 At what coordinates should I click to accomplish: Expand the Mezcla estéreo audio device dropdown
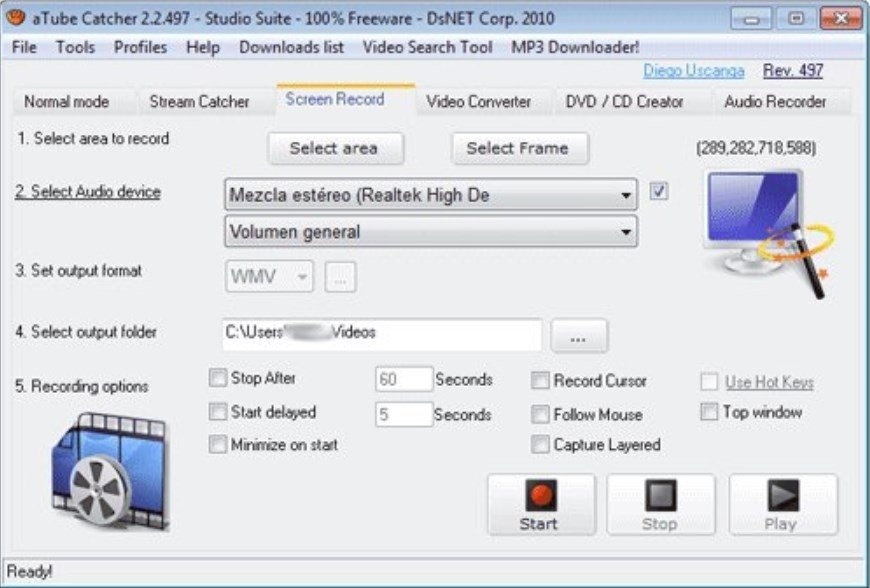(x=431, y=195)
